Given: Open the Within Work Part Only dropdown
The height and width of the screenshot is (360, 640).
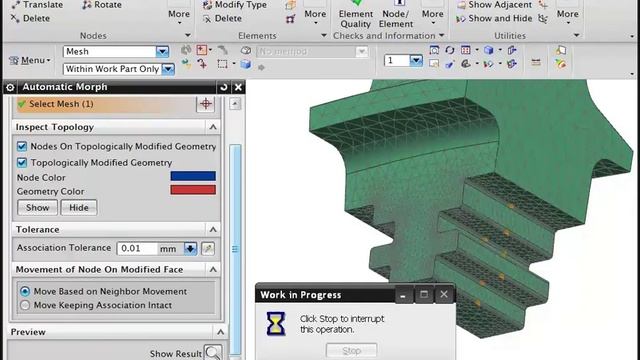Looking at the screenshot, I should coord(168,69).
